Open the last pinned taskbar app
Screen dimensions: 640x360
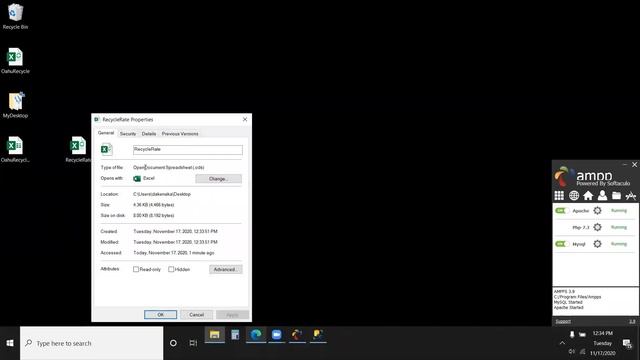click(x=318, y=335)
